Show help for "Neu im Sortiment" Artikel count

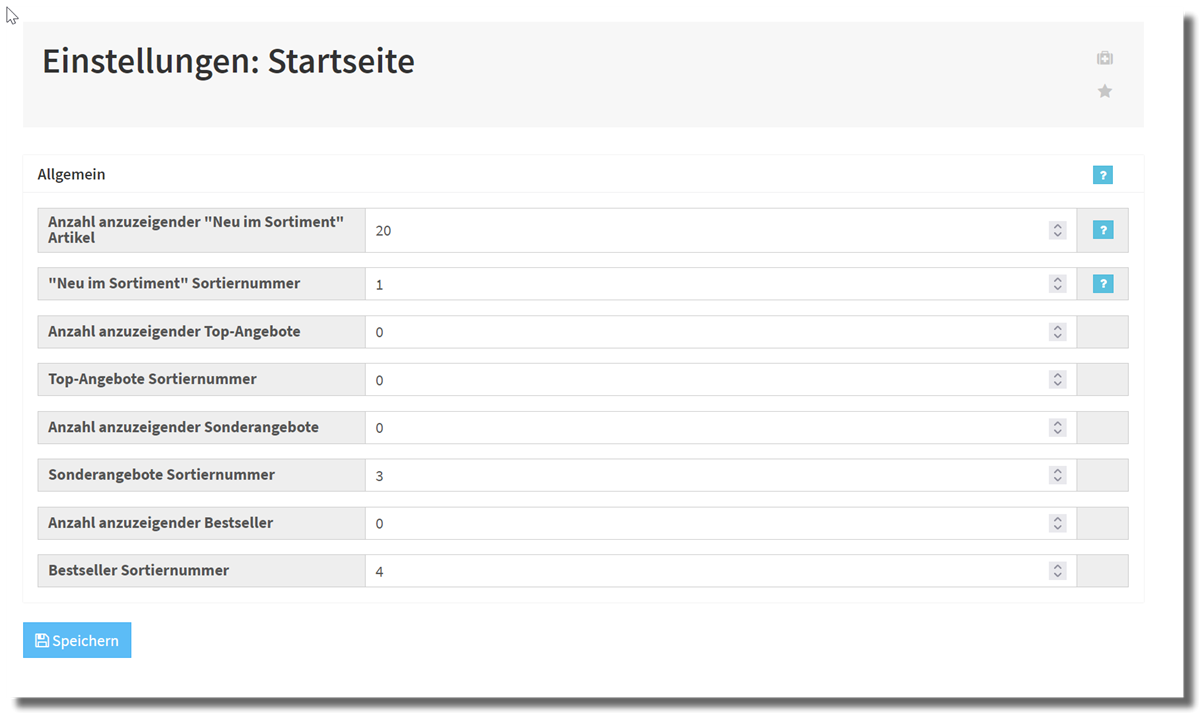coord(1102,230)
